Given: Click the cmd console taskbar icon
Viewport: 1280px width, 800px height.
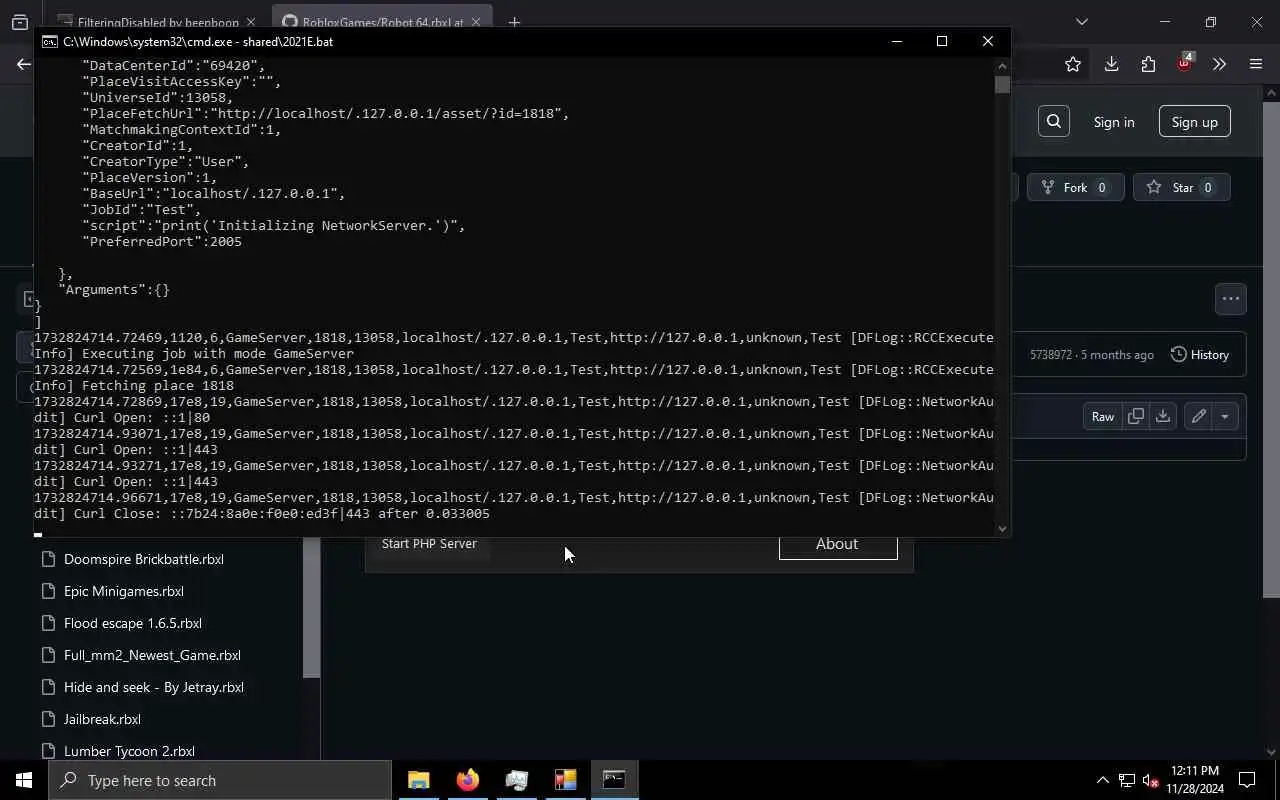Looking at the screenshot, I should [x=614, y=780].
